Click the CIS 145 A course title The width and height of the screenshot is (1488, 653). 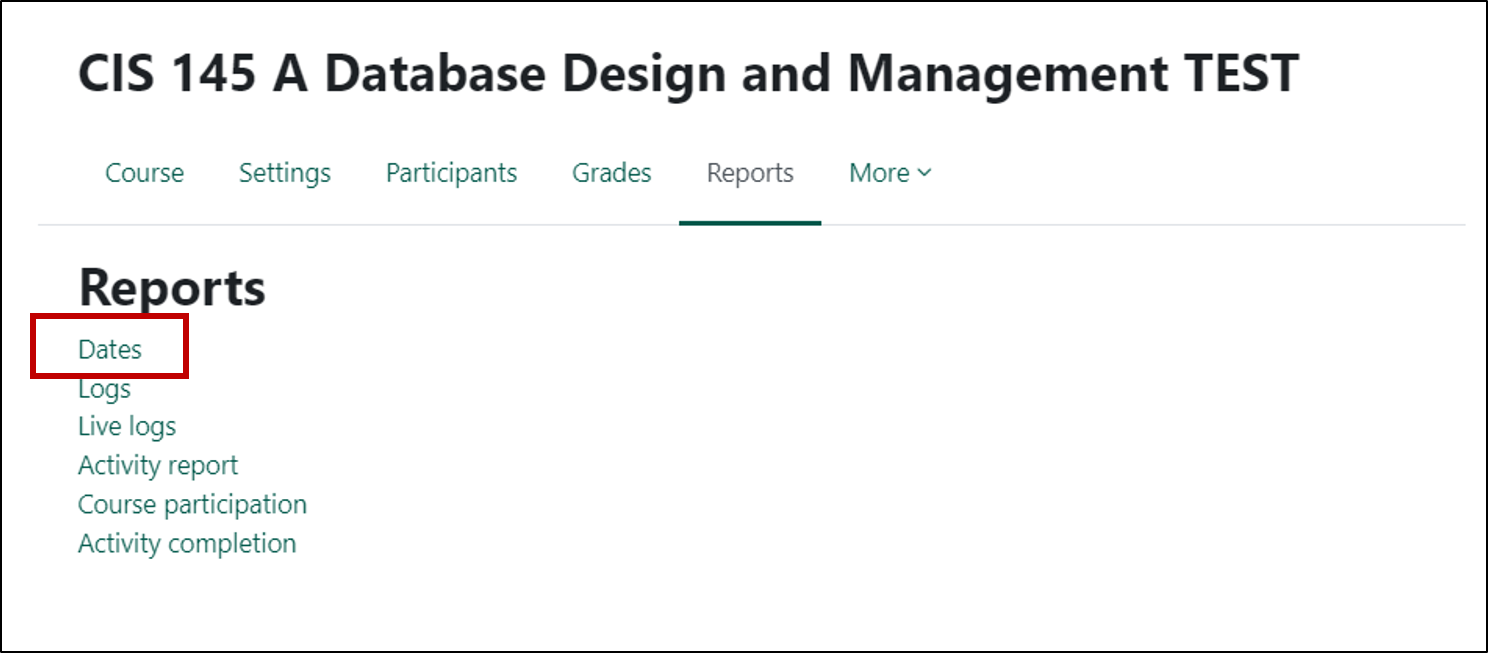(688, 71)
